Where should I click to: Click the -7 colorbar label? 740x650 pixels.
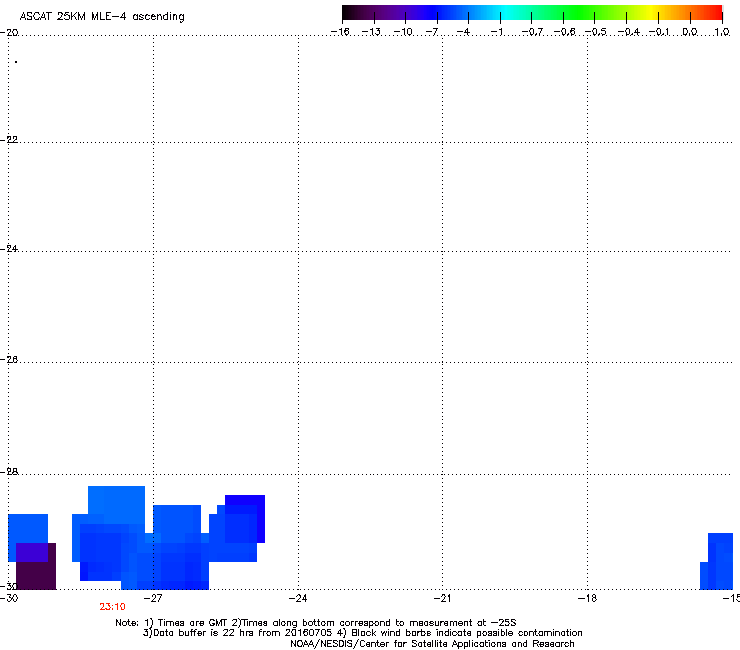pos(432,32)
